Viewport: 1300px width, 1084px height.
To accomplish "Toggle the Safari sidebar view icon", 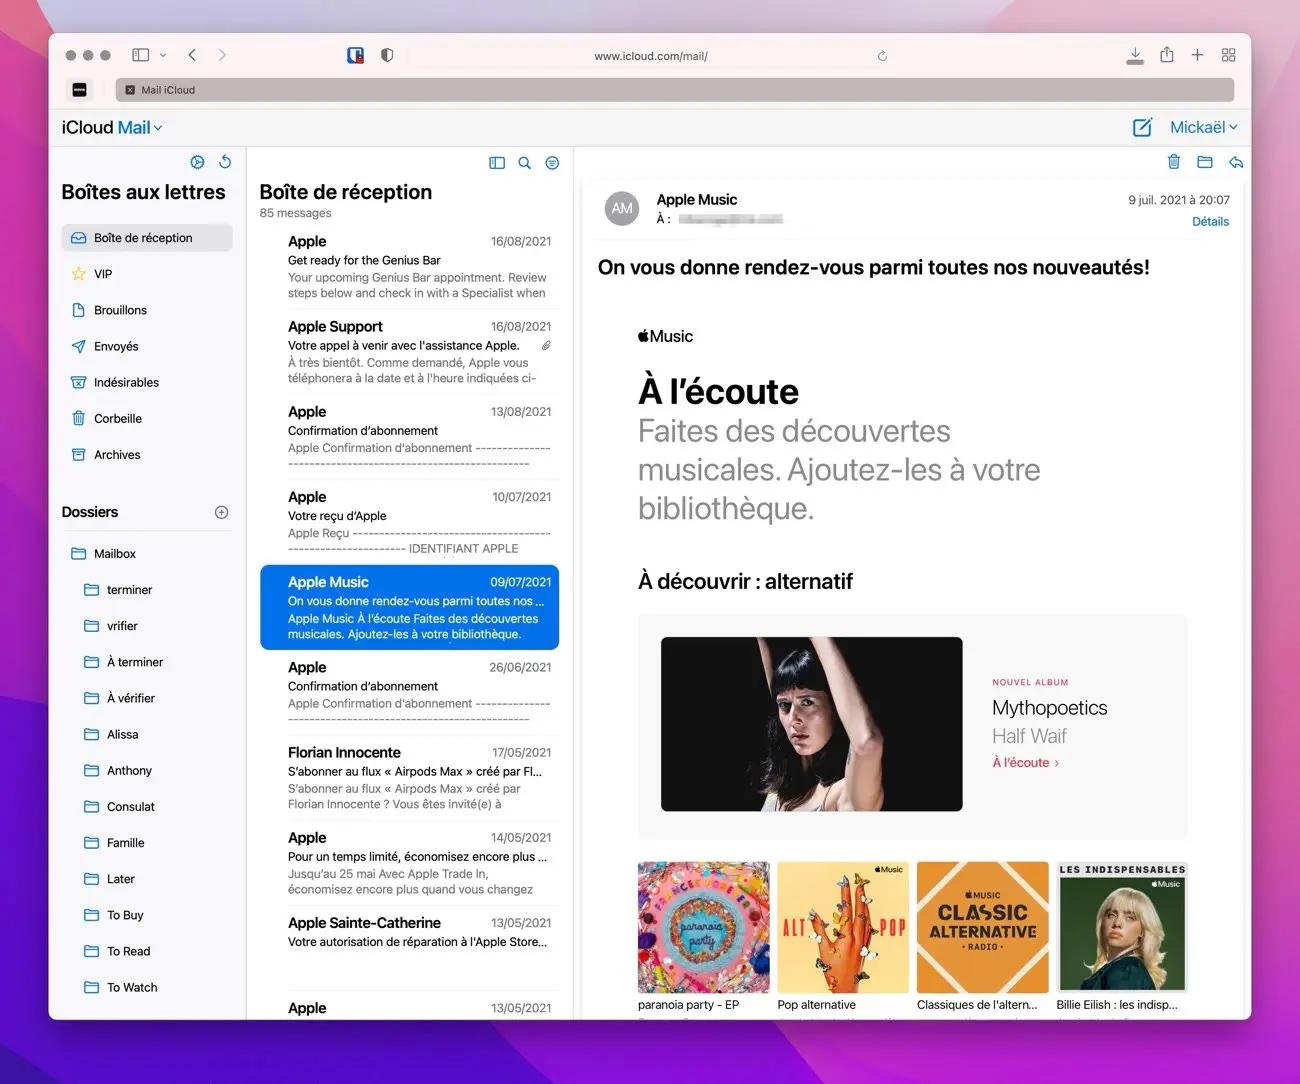I will click(140, 54).
